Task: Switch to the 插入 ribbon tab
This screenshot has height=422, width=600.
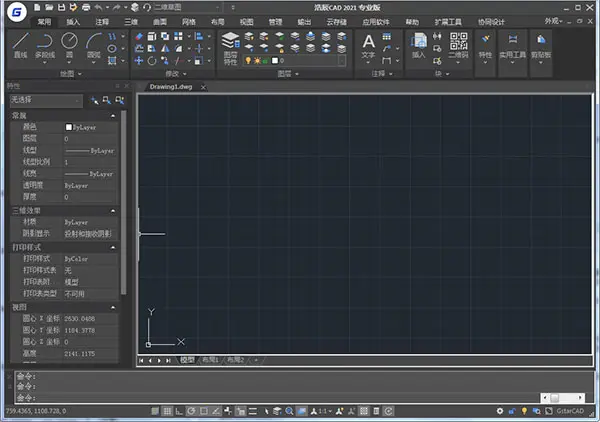Action: [x=73, y=22]
